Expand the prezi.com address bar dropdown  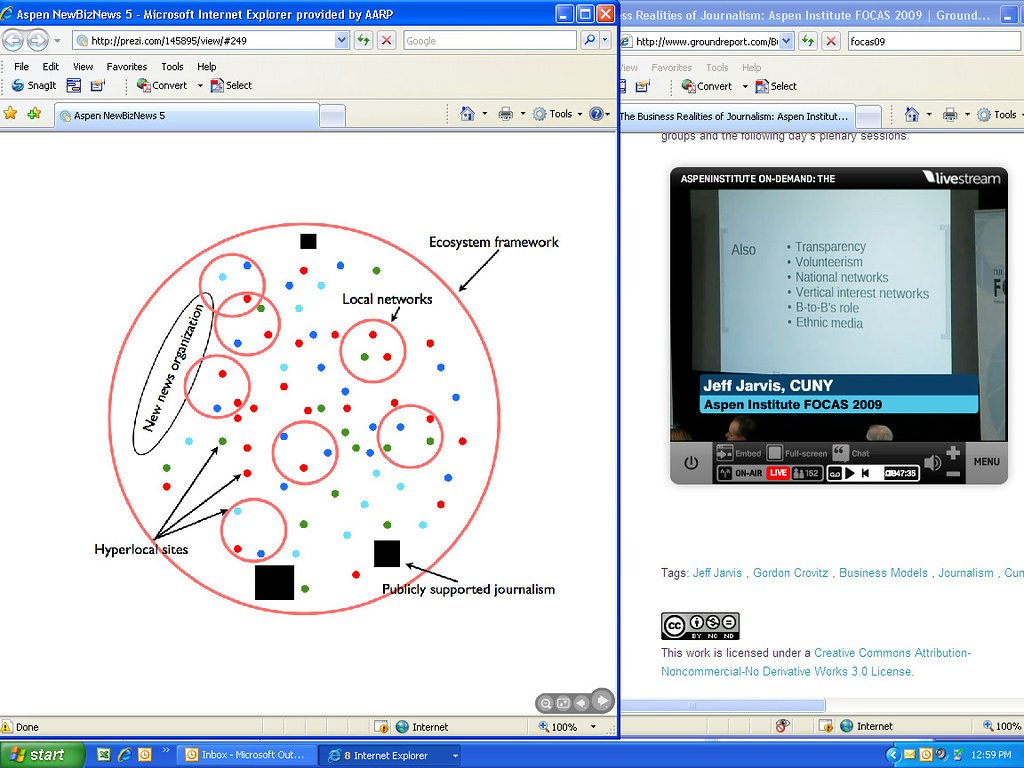pos(341,41)
